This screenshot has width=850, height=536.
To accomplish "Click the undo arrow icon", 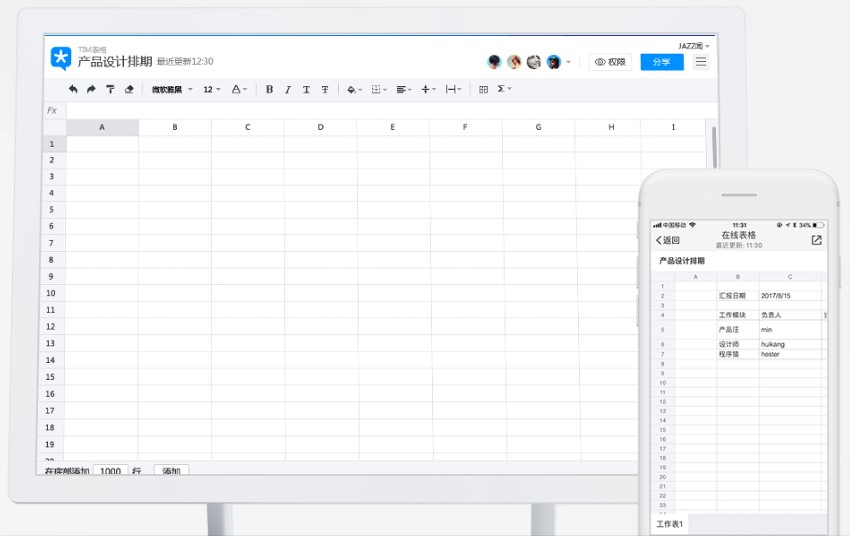I will tap(73, 89).
